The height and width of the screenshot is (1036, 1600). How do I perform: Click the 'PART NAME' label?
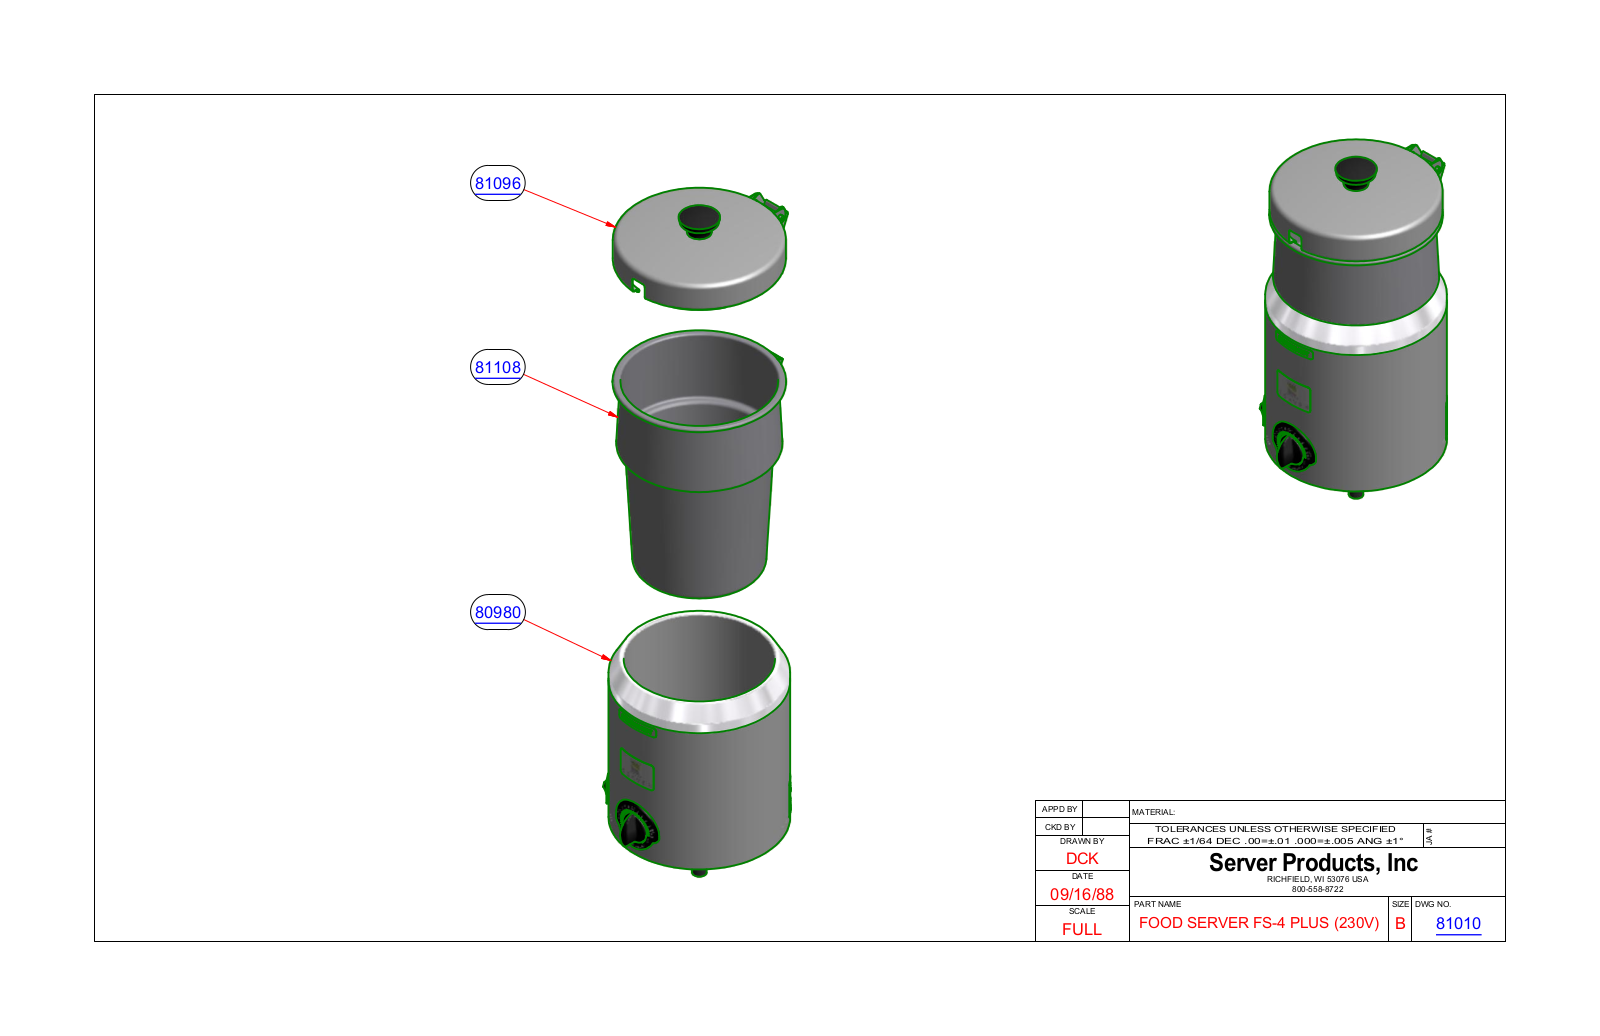pos(1157,904)
